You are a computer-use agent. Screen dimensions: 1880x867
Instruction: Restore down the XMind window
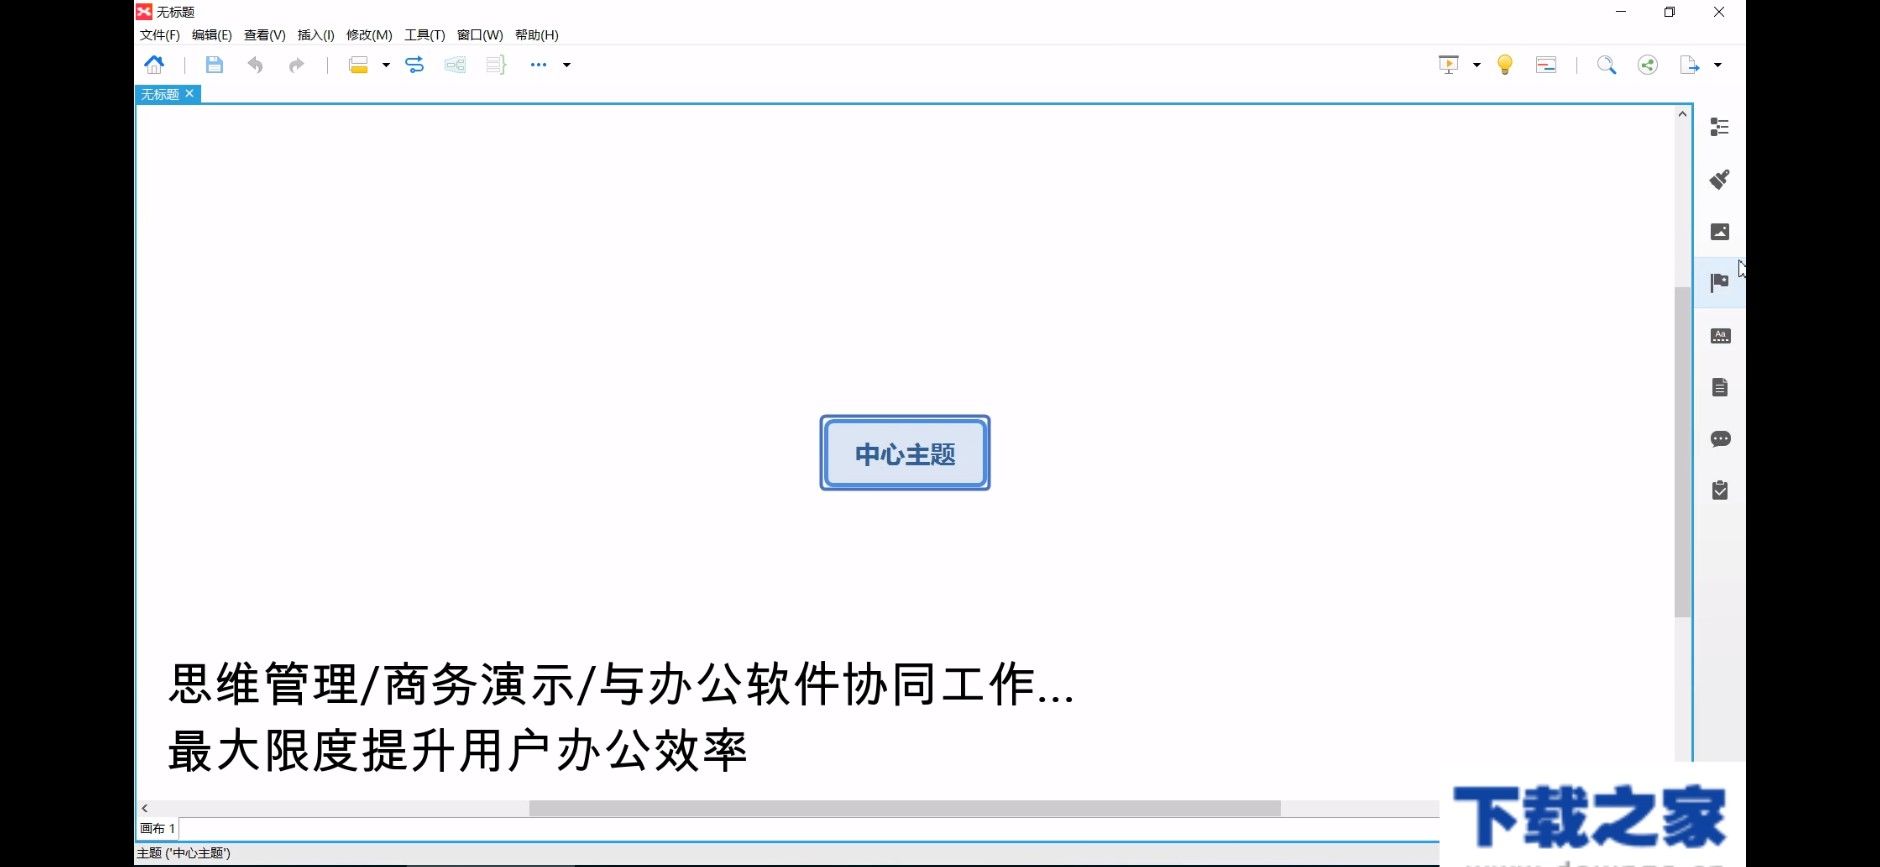coord(1669,12)
